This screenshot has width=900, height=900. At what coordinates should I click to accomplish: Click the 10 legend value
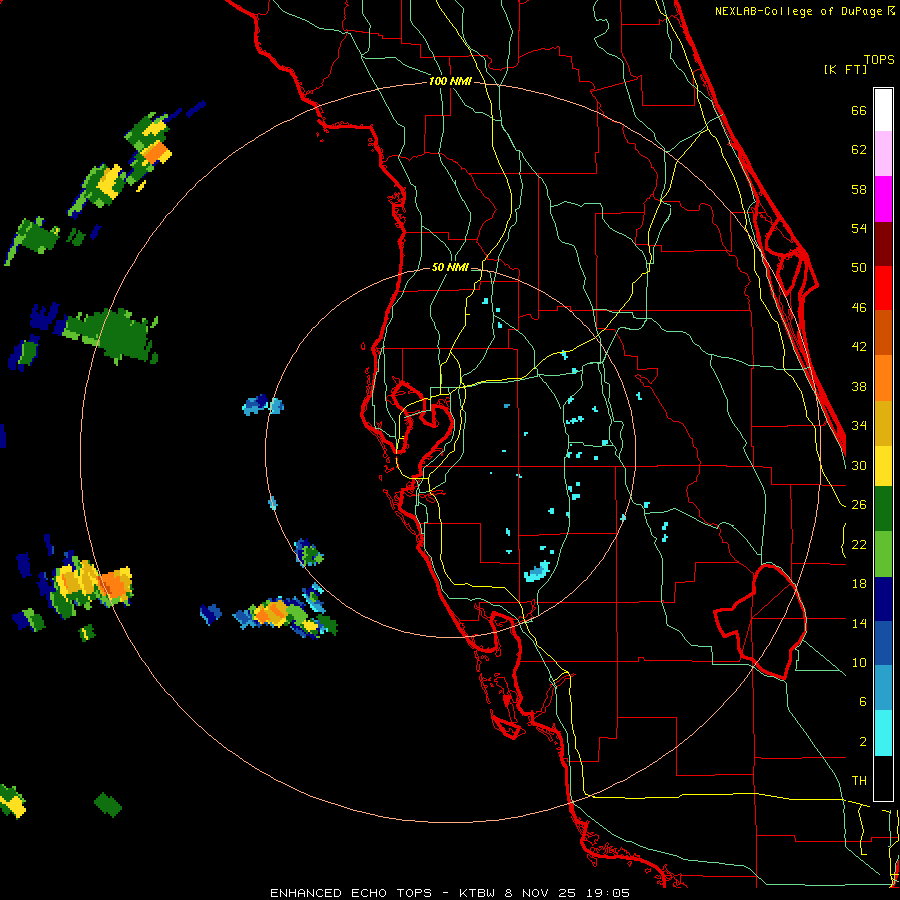click(x=859, y=663)
